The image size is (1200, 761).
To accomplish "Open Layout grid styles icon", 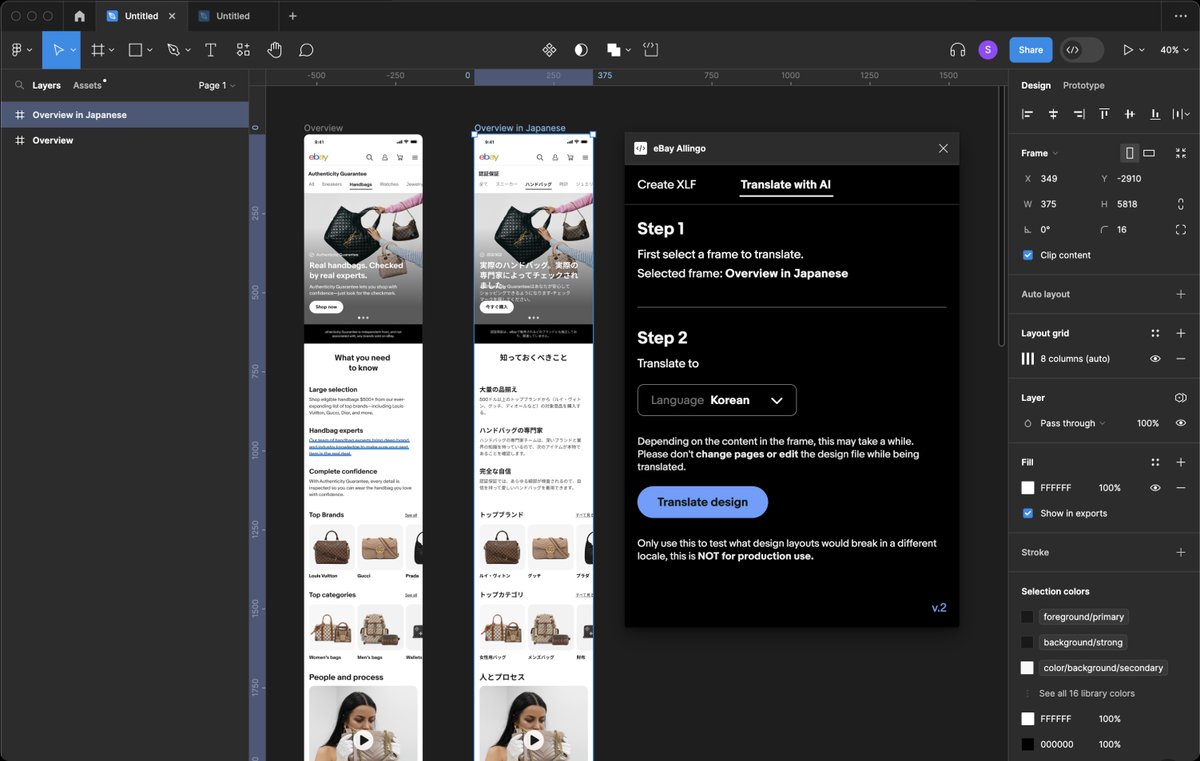I will [1155, 333].
